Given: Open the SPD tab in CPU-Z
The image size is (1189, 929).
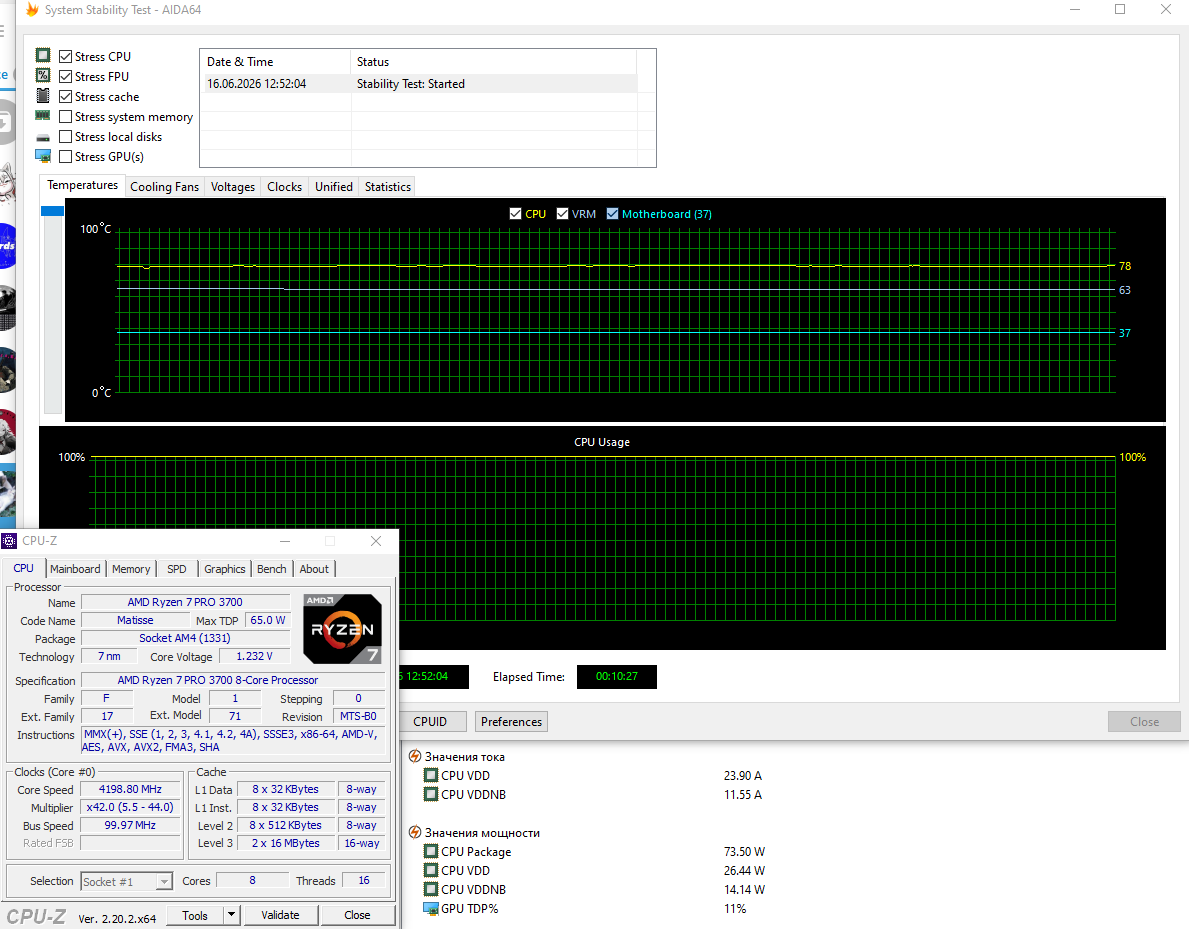Looking at the screenshot, I should [177, 569].
